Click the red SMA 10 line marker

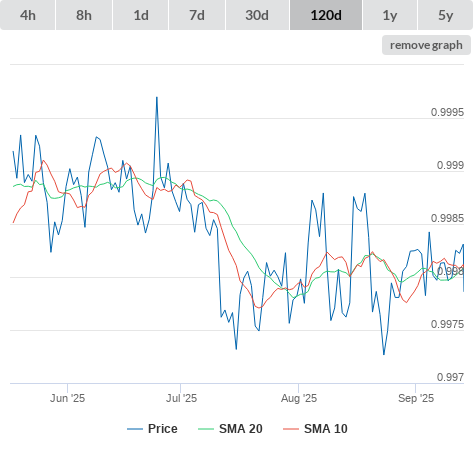[x=291, y=429]
